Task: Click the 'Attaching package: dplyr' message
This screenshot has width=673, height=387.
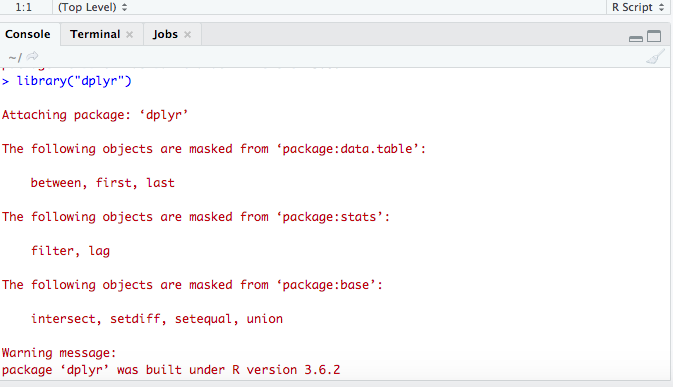Action: (95, 115)
